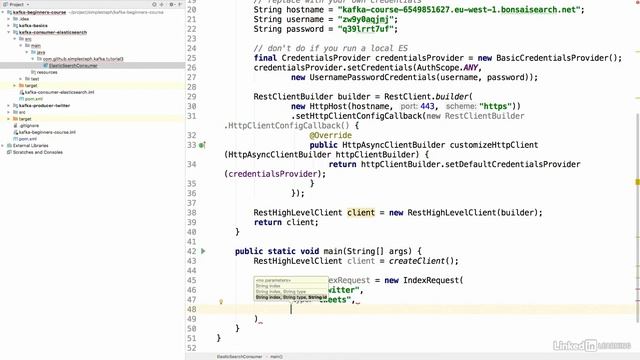The width and height of the screenshot is (640, 360).
Task: Click port value 443
Action: pos(427,106)
